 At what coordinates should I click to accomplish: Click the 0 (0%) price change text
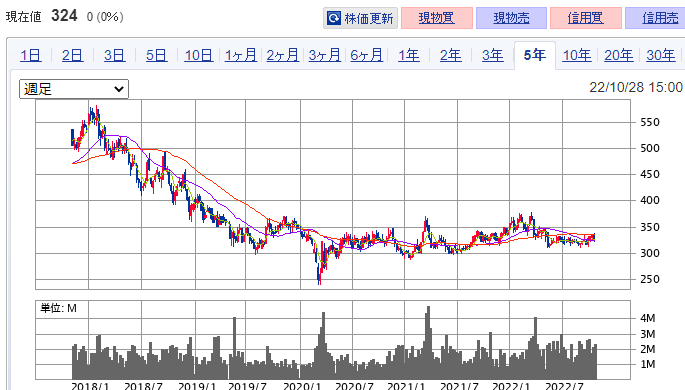pyautogui.click(x=105, y=17)
